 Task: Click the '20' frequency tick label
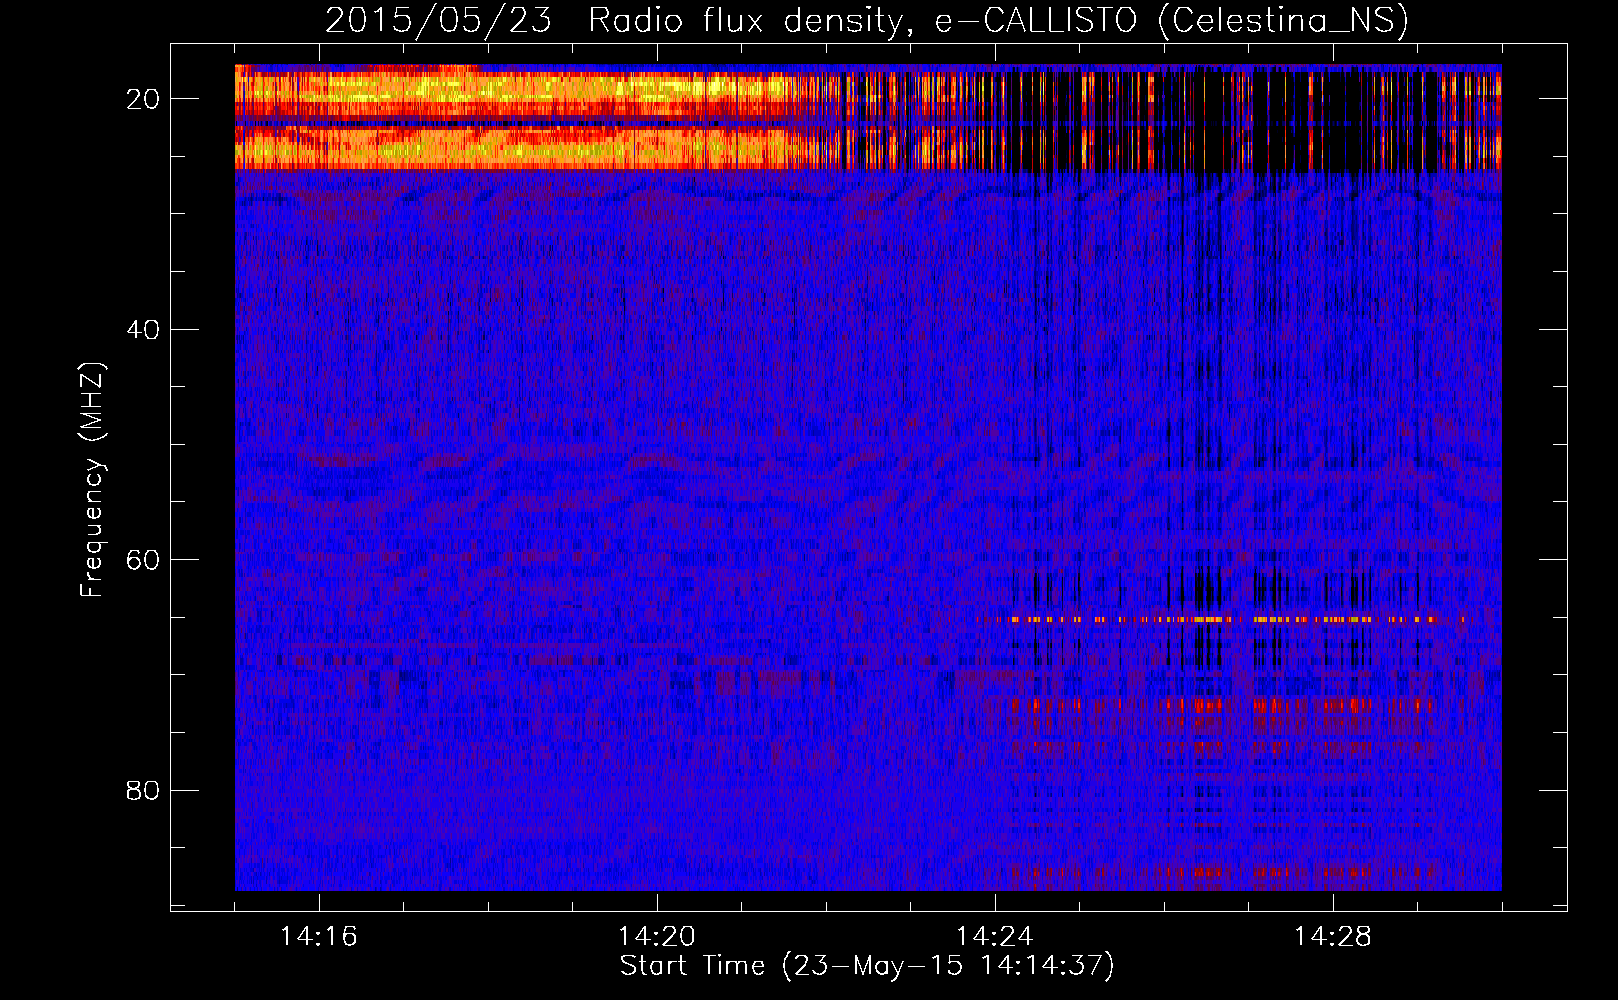click(144, 99)
